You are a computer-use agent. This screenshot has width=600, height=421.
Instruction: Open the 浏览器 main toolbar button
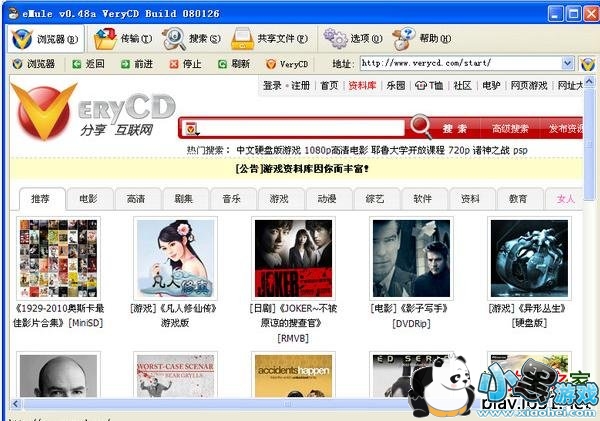pyautogui.click(x=45, y=39)
